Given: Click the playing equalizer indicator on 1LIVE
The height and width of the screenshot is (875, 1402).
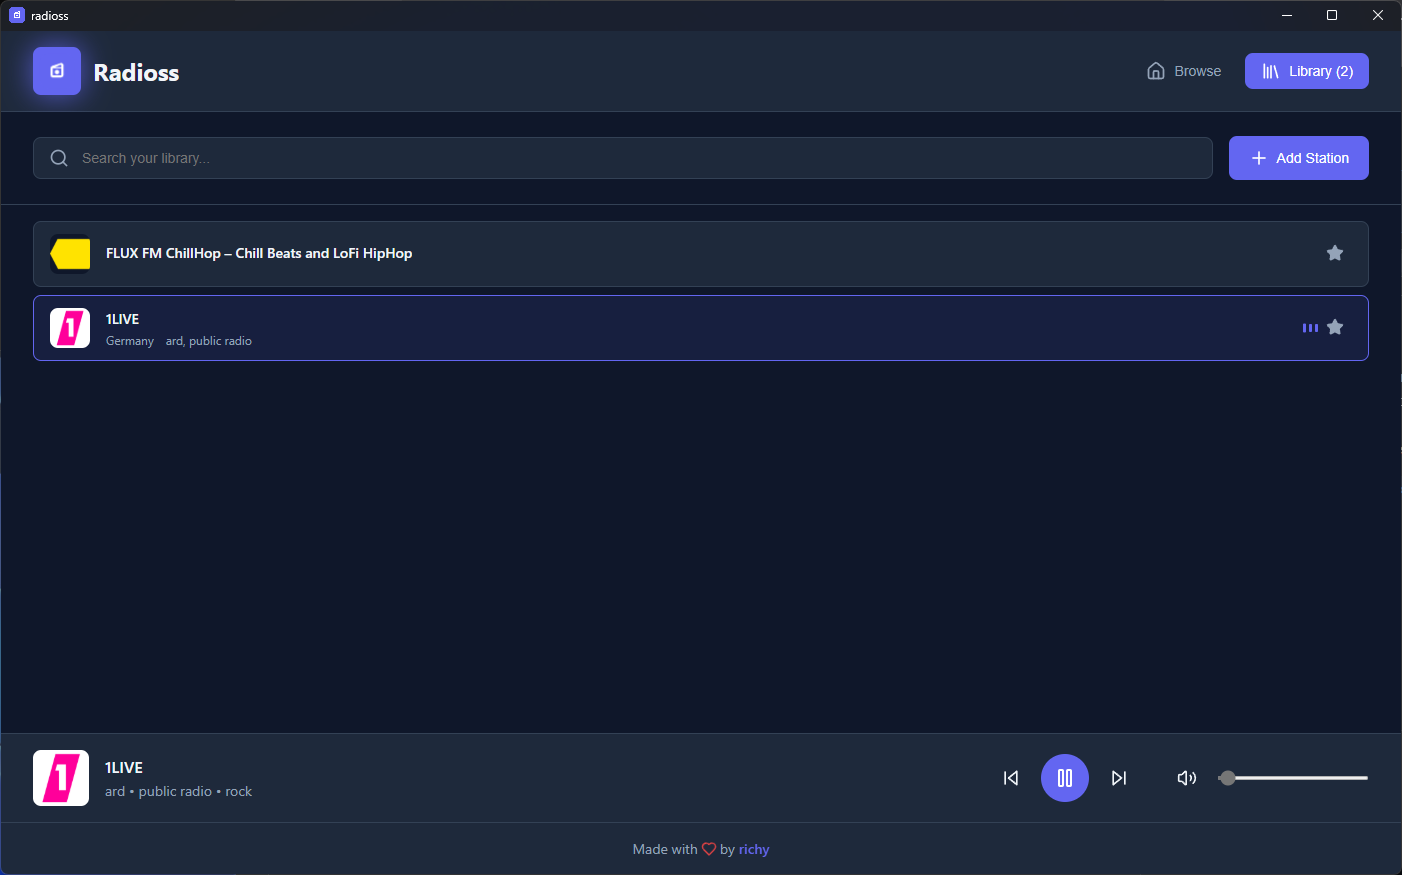Looking at the screenshot, I should point(1310,328).
